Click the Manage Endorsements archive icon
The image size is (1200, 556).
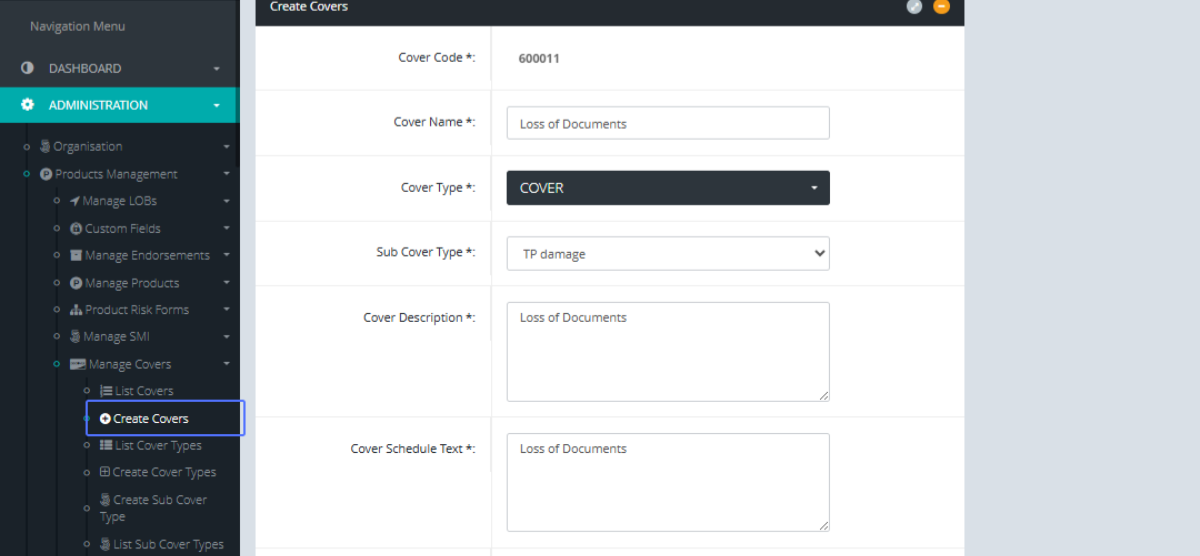click(x=76, y=255)
